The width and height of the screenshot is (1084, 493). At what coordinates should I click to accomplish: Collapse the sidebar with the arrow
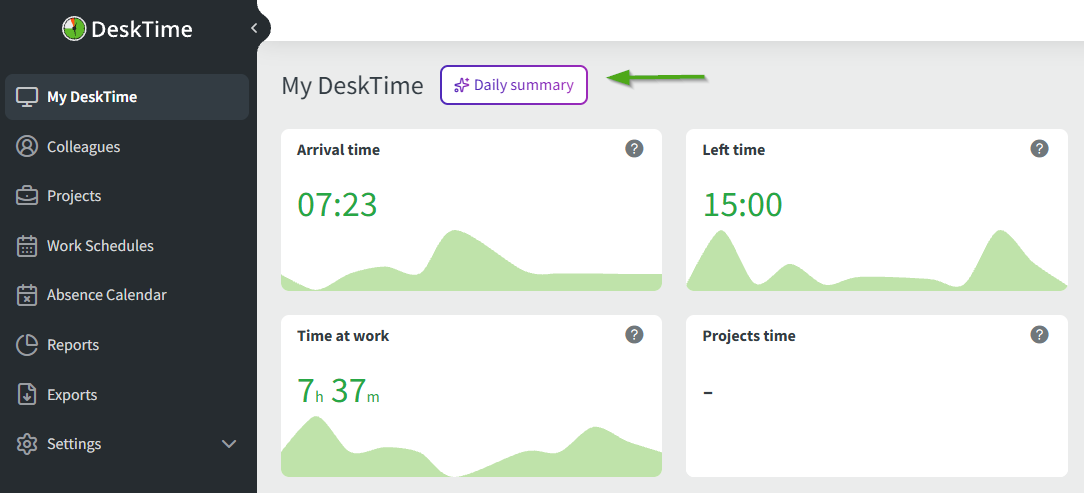[254, 28]
